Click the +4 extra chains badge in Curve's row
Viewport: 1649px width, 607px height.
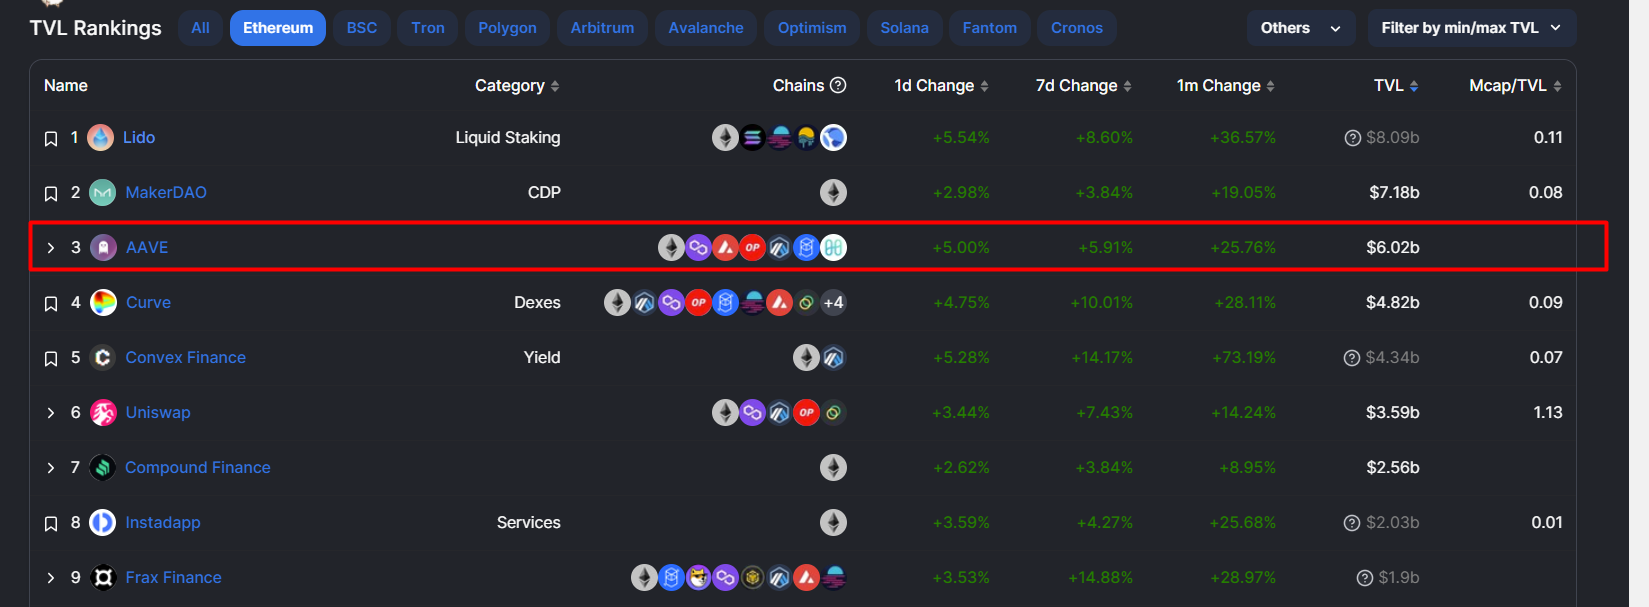coord(833,302)
